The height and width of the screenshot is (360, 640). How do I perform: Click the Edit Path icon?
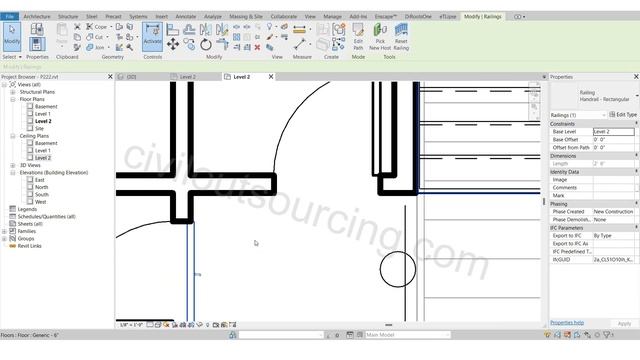pos(358,37)
